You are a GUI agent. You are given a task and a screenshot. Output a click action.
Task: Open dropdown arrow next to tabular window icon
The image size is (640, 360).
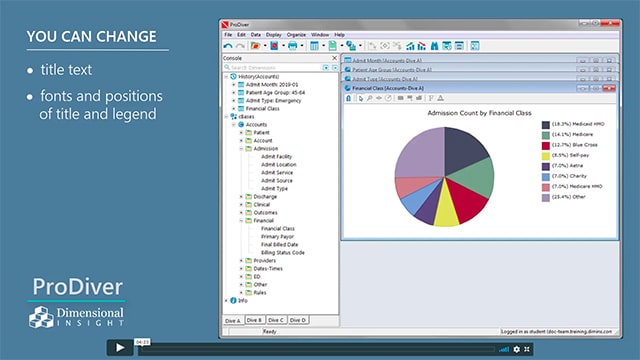coord(323,46)
